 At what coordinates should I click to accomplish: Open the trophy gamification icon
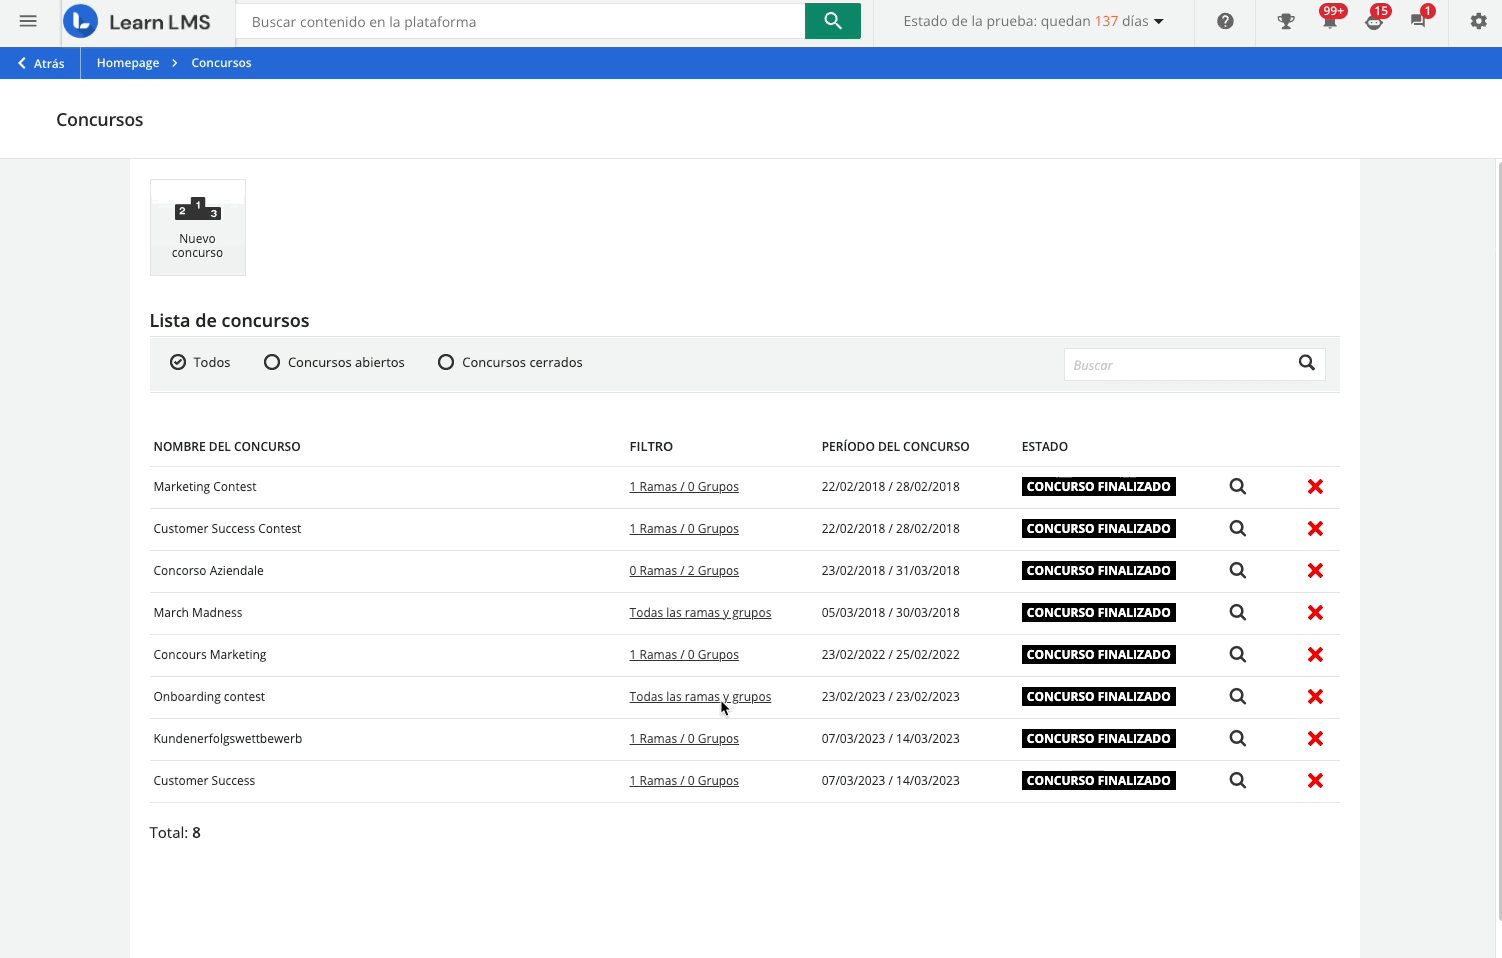[1286, 21]
